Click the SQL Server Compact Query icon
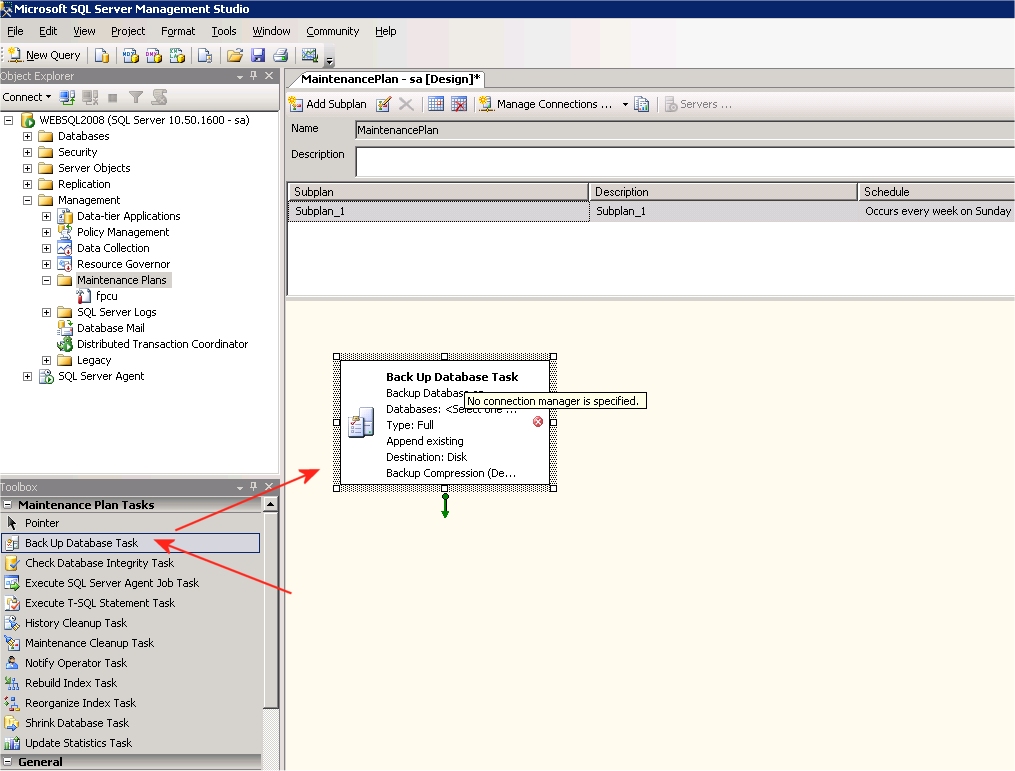Image resolution: width=1015 pixels, height=771 pixels. click(x=205, y=56)
